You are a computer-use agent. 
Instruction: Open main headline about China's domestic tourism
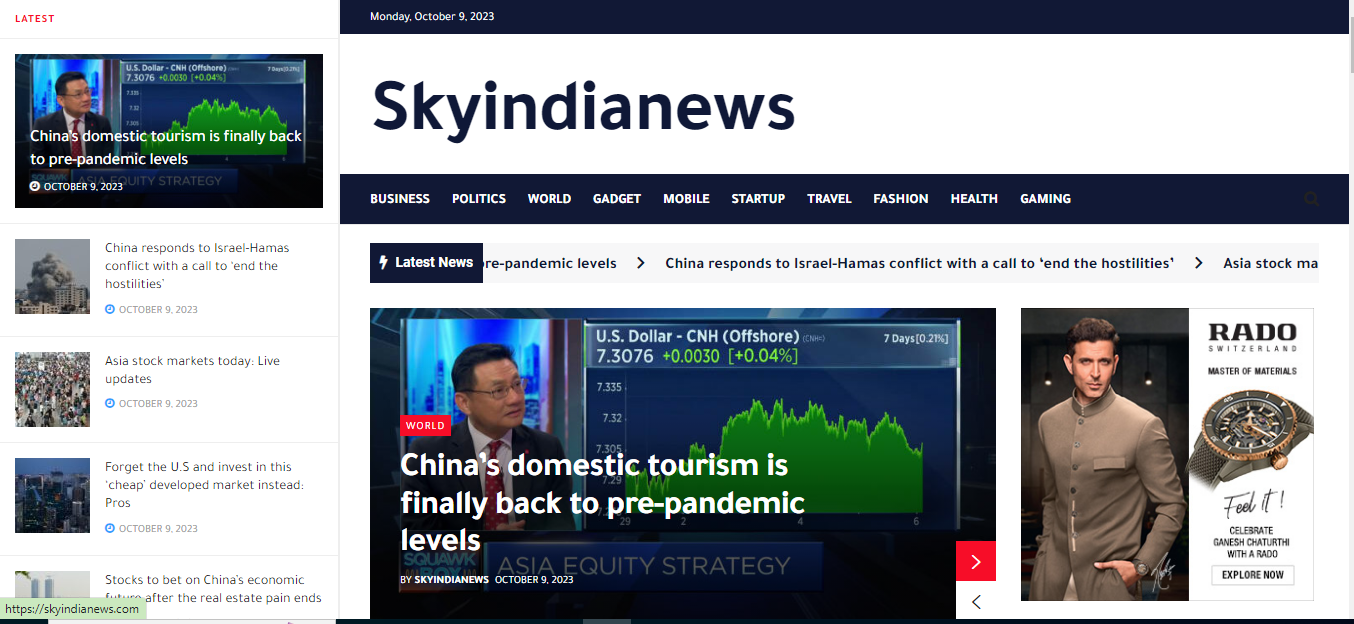point(602,502)
